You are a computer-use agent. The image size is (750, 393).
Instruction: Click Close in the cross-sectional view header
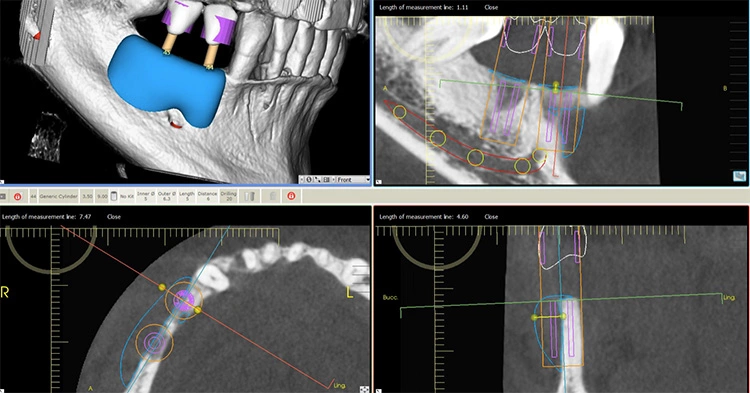[491, 217]
